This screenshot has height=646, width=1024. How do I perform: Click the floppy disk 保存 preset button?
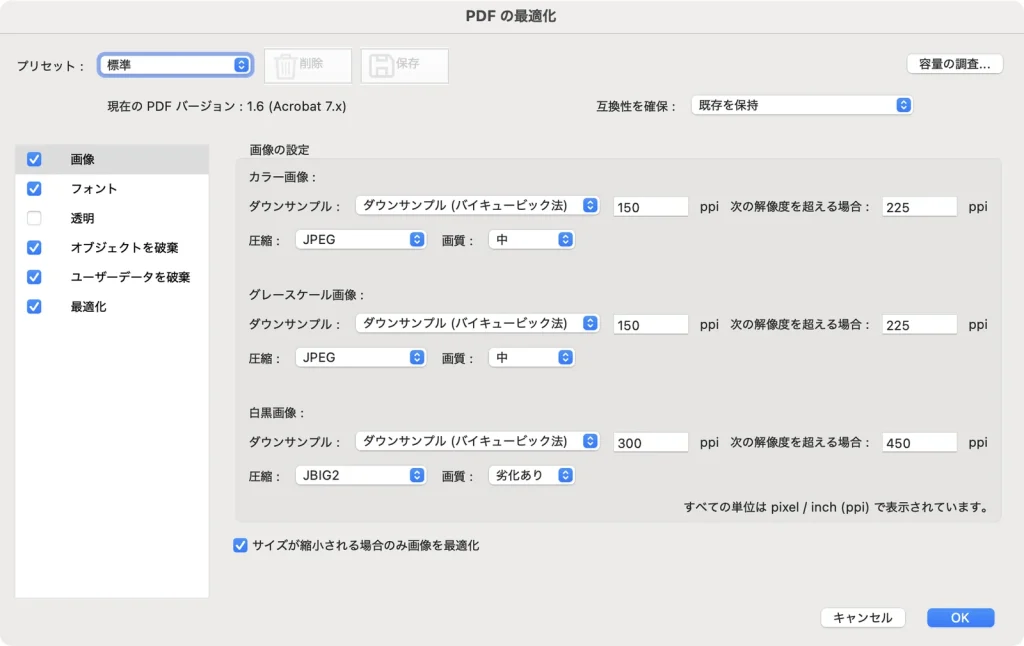[x=404, y=65]
